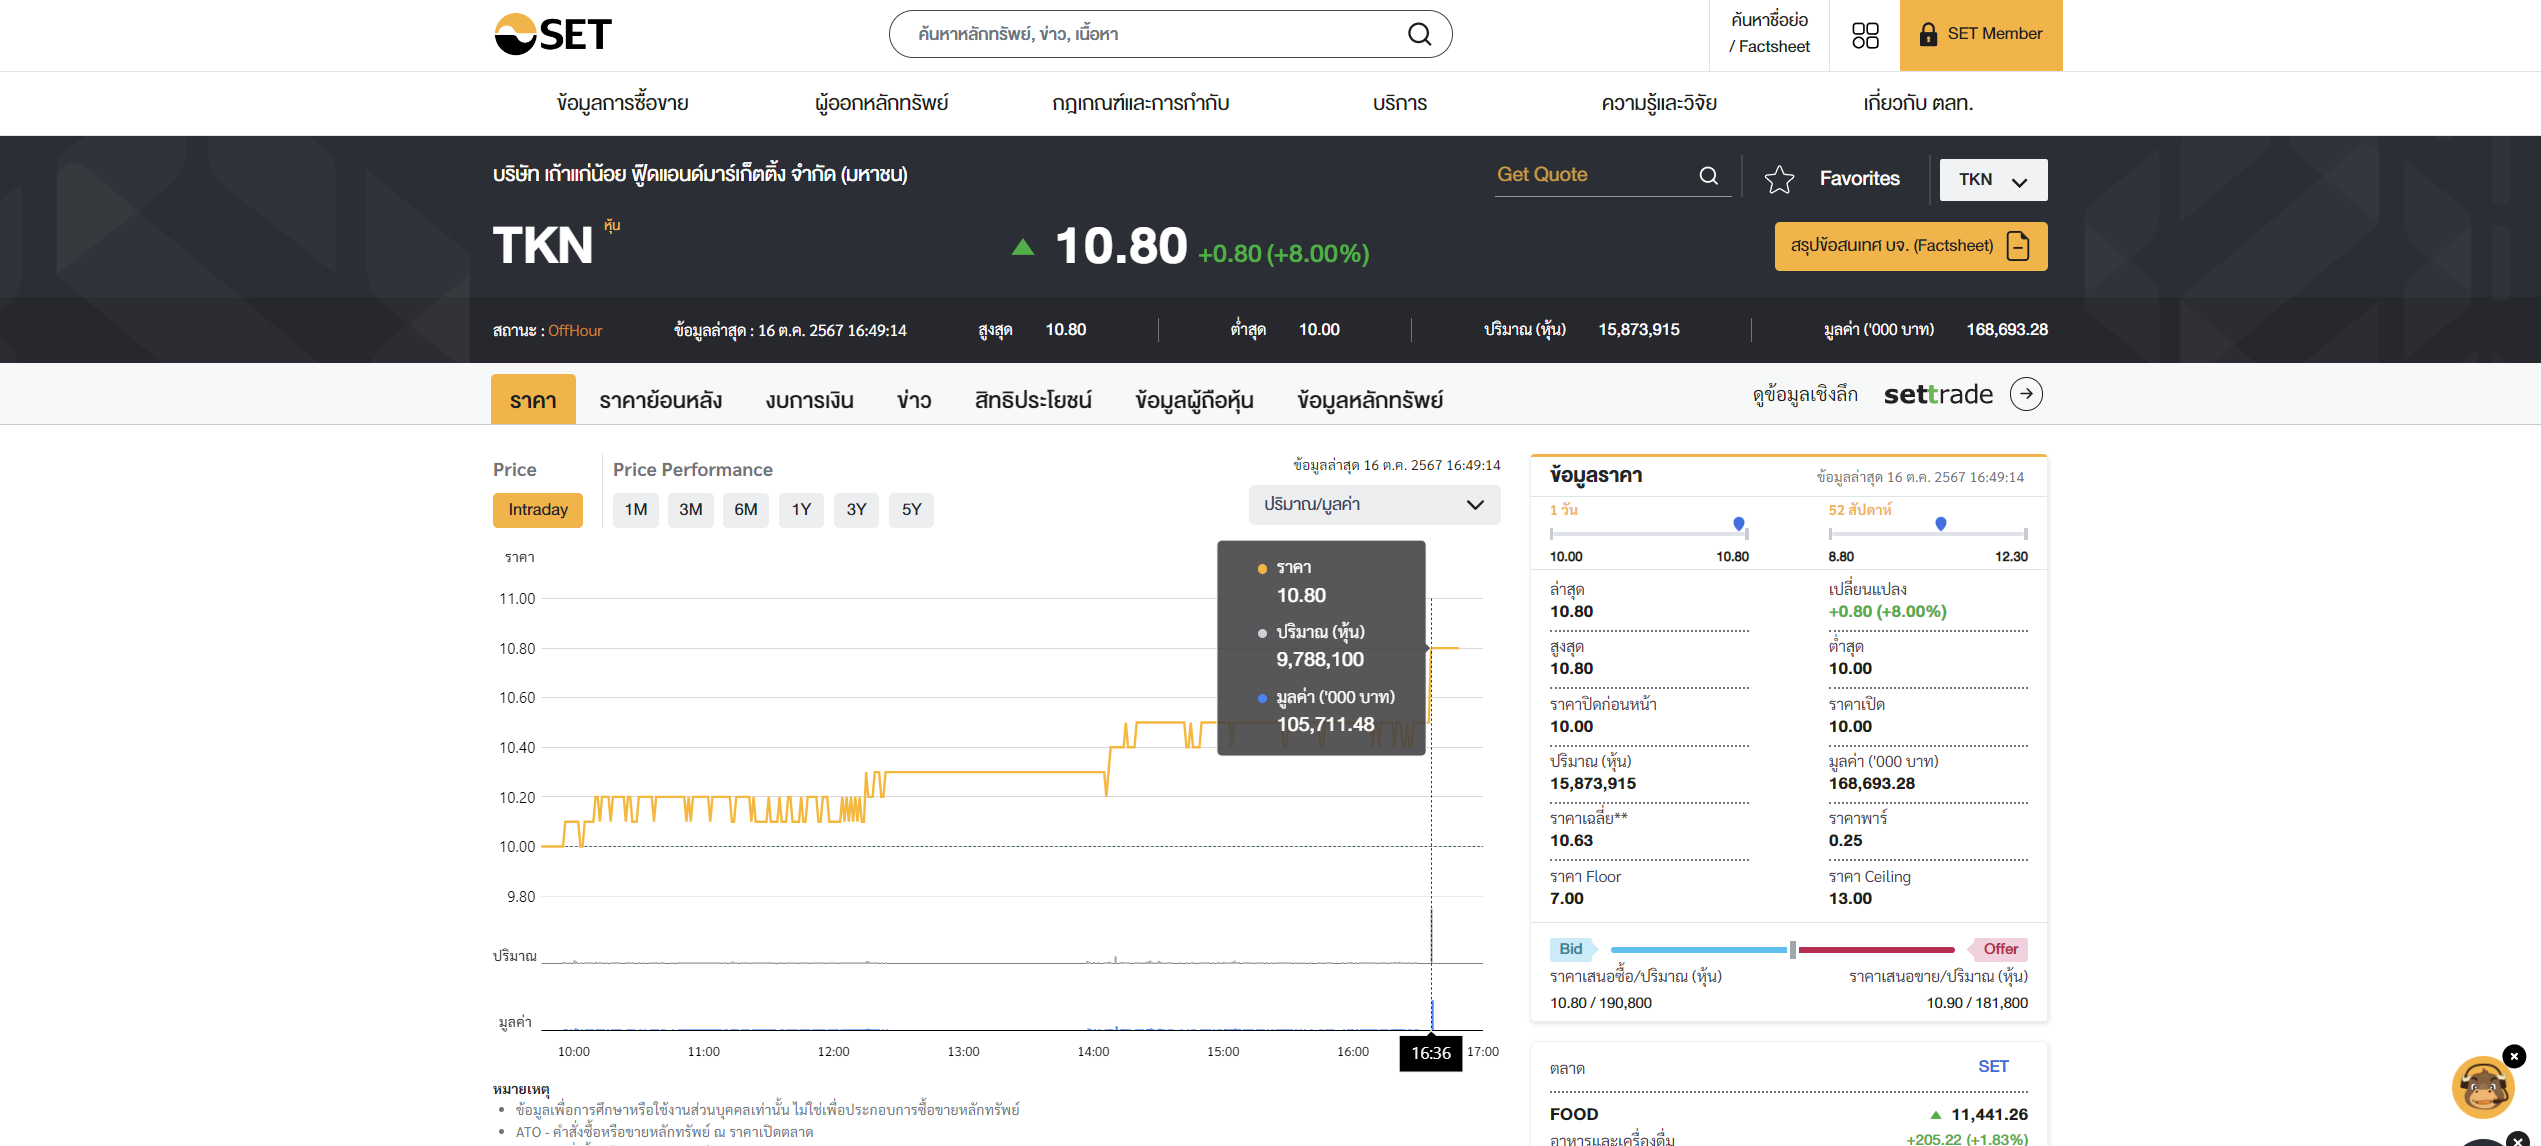The width and height of the screenshot is (2541, 1146).
Task: Click the SET market link
Action: coord(1992,1066)
